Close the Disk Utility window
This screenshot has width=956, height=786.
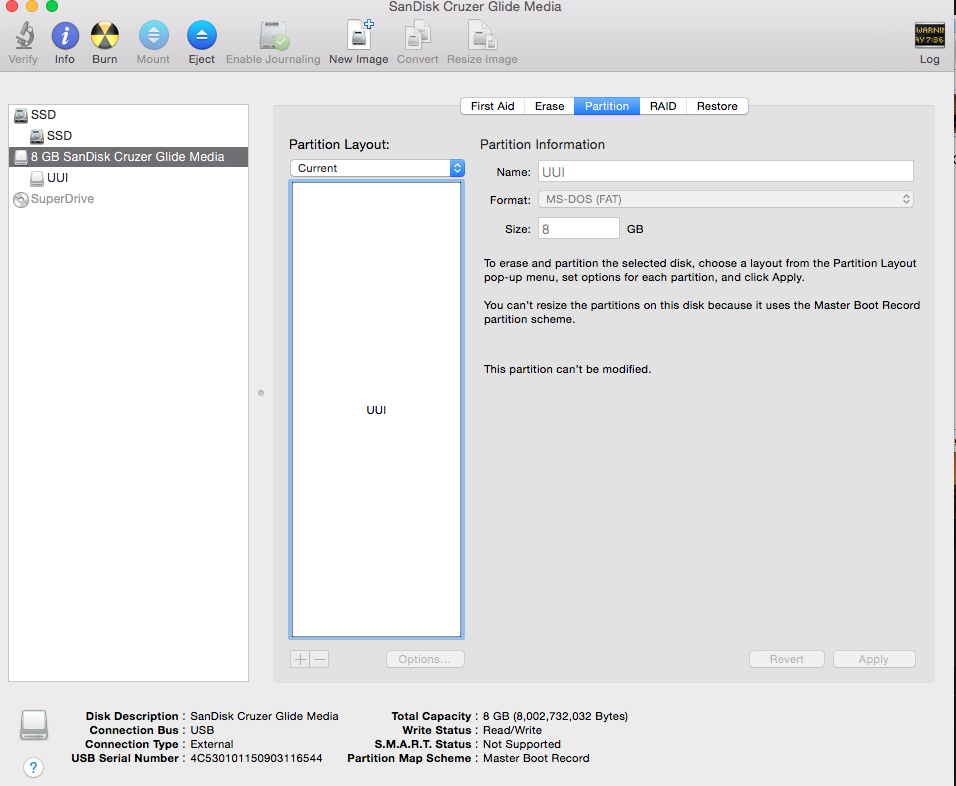coord(12,6)
